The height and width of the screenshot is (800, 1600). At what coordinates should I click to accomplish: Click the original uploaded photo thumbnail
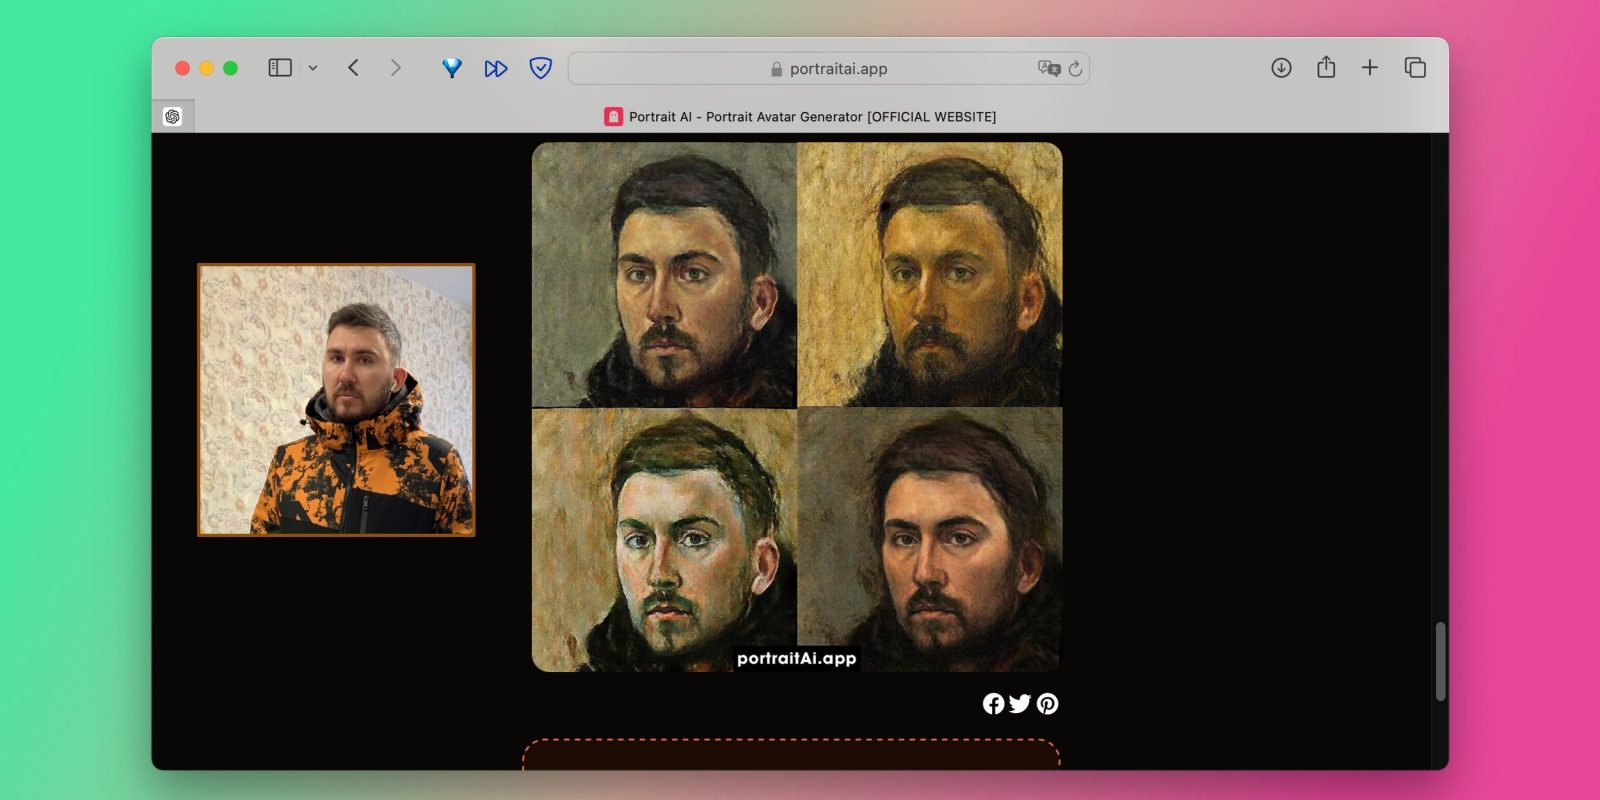point(336,400)
